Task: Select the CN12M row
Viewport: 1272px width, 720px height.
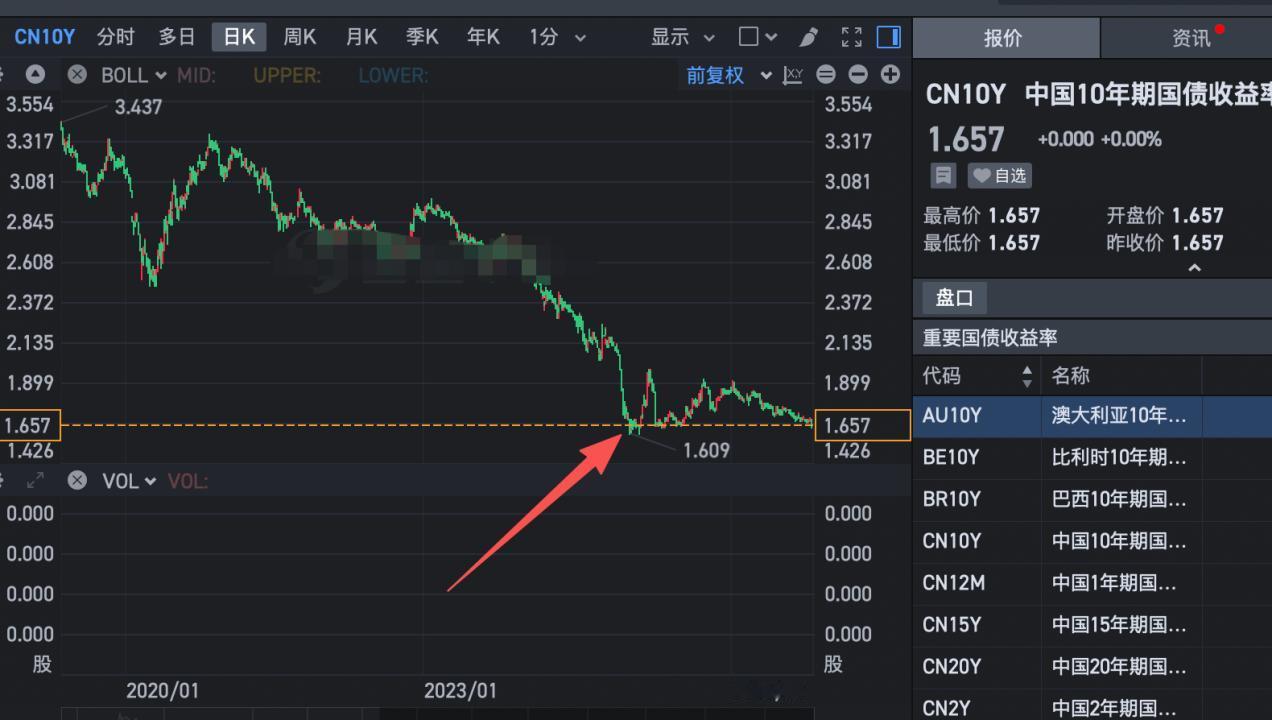Action: pos(1092,583)
